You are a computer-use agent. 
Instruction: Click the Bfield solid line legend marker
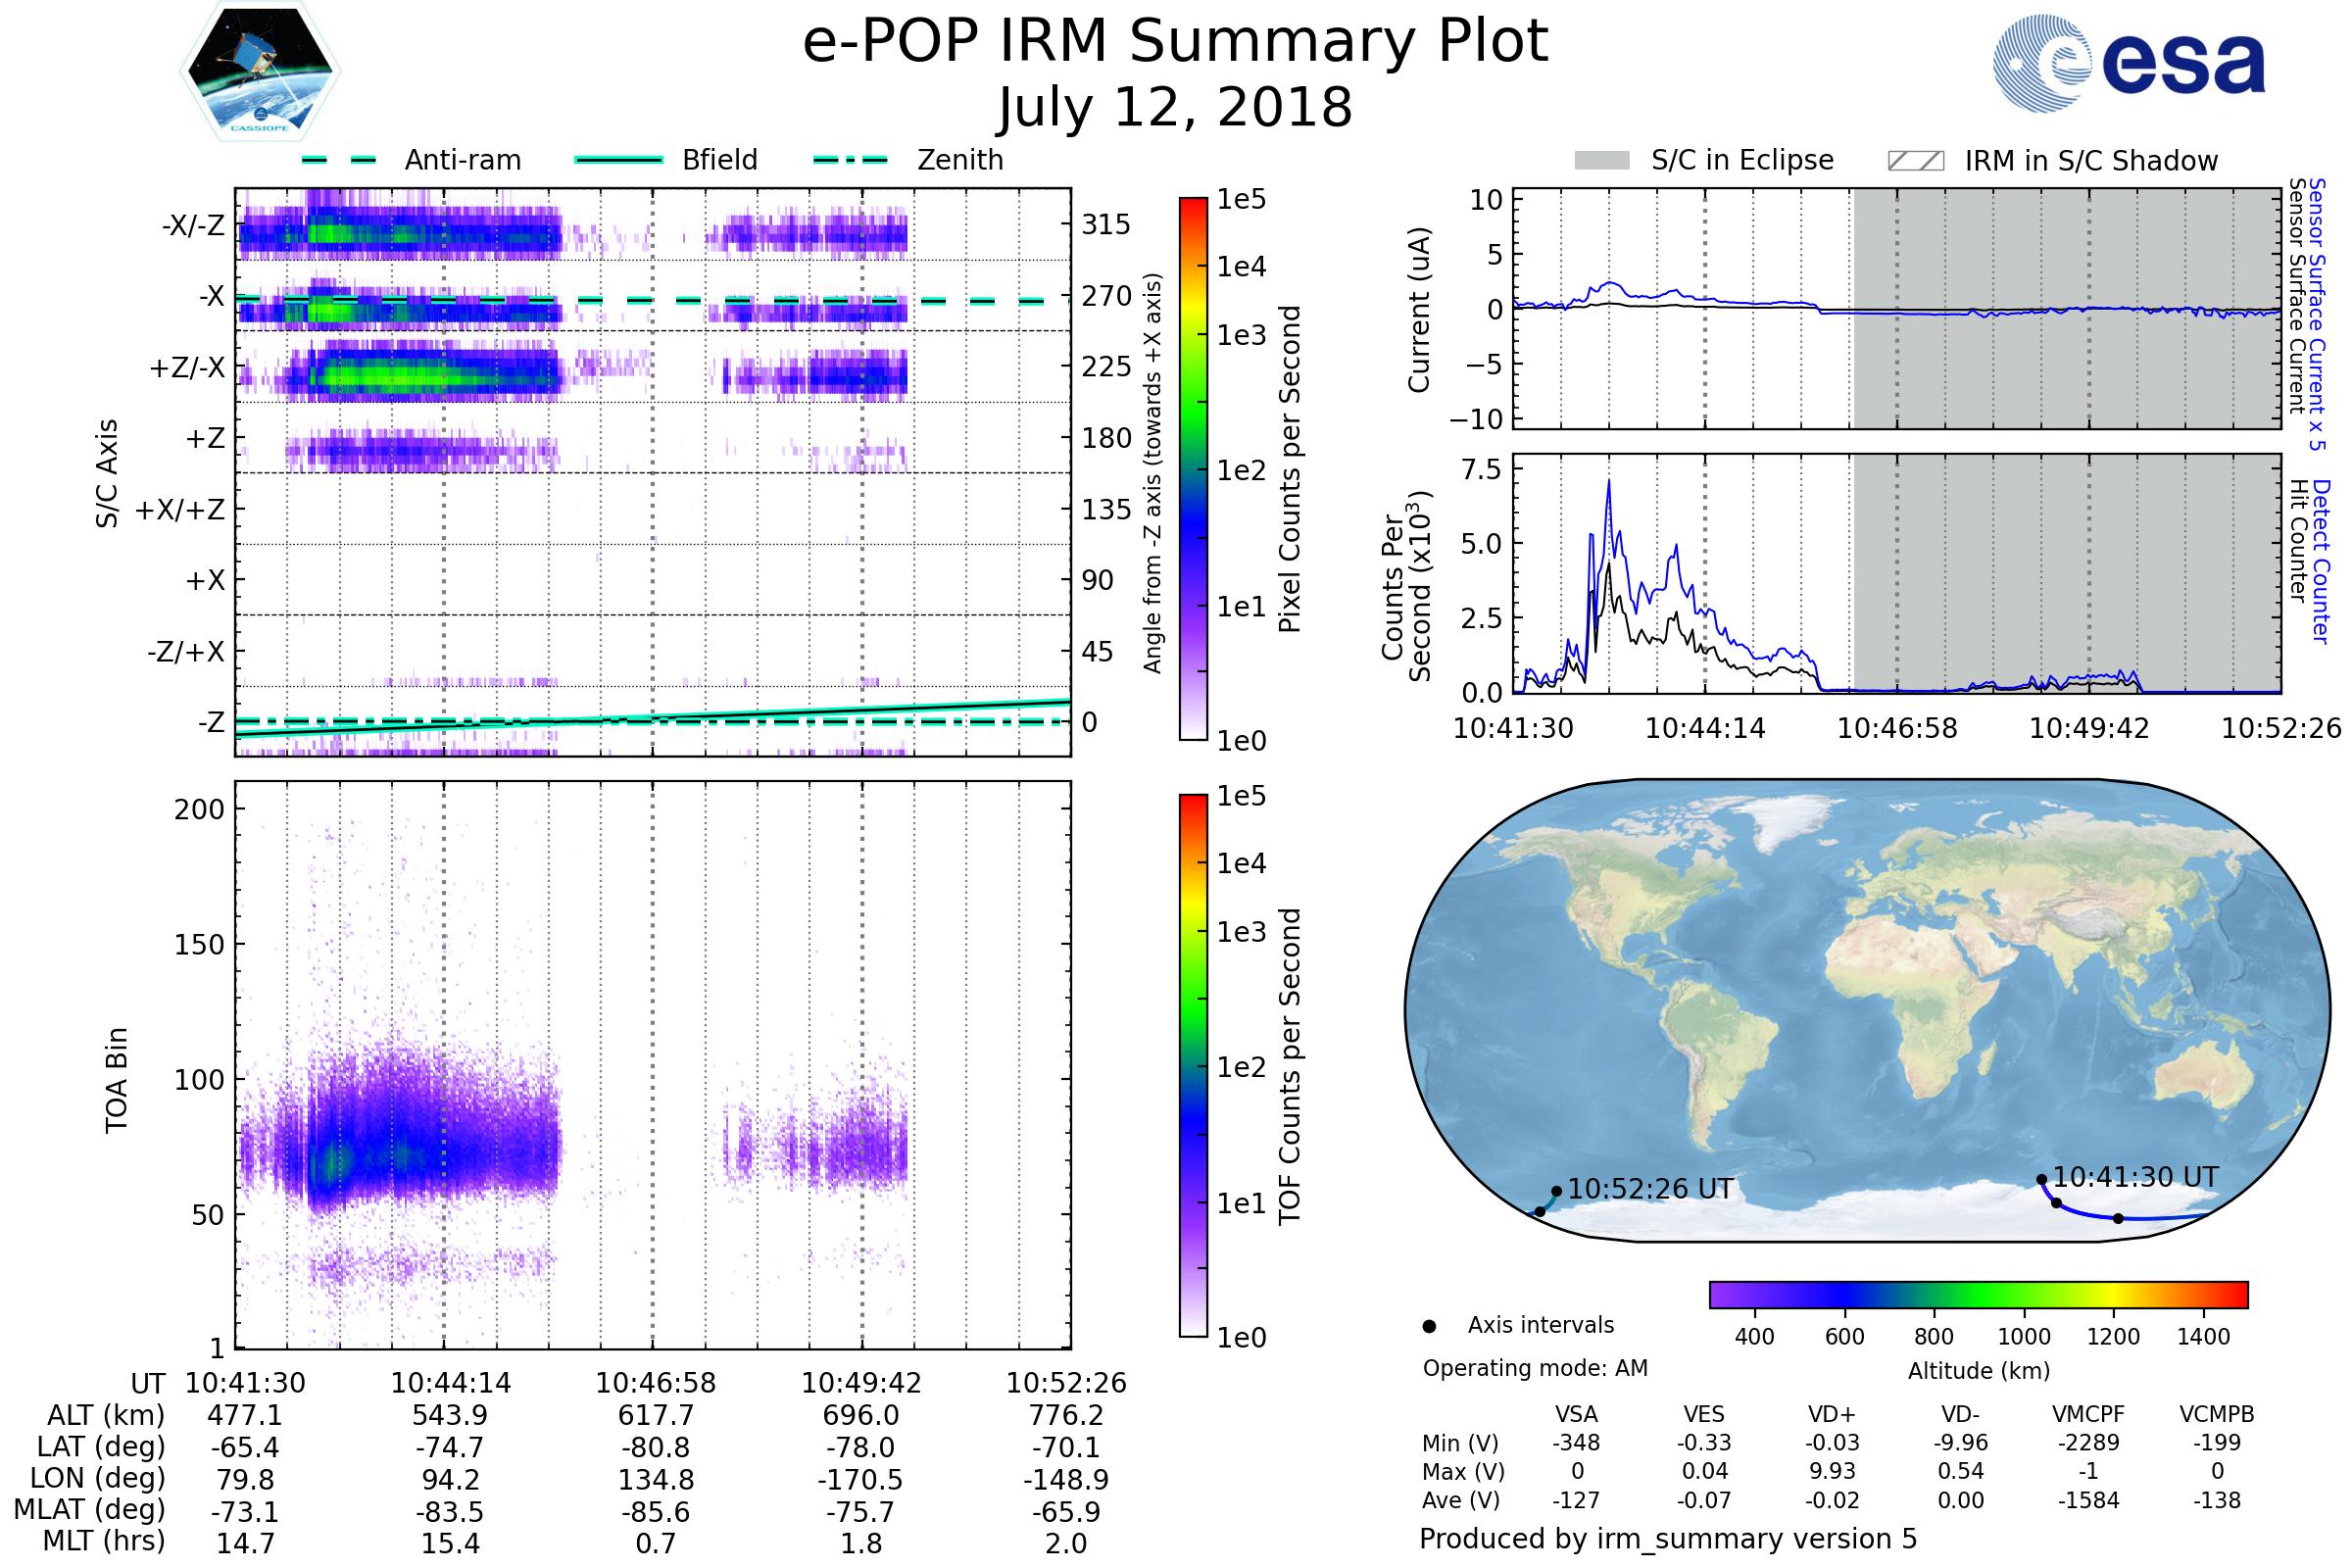tap(618, 160)
